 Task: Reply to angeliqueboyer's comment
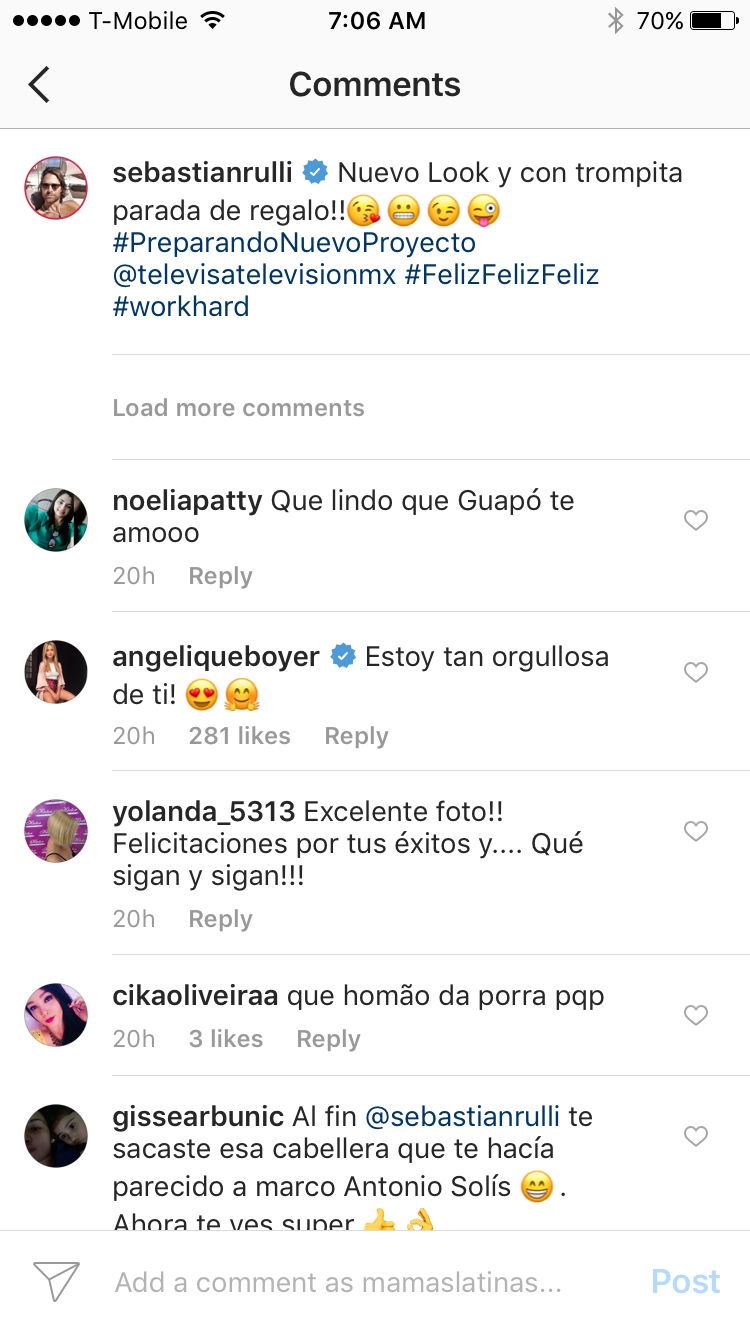pyautogui.click(x=356, y=736)
